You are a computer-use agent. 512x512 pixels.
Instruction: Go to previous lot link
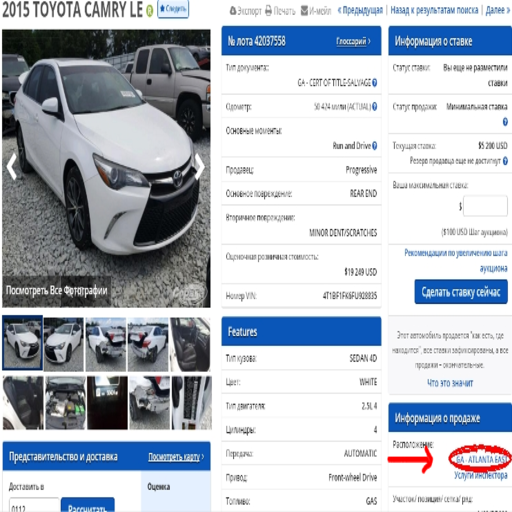click(x=360, y=10)
